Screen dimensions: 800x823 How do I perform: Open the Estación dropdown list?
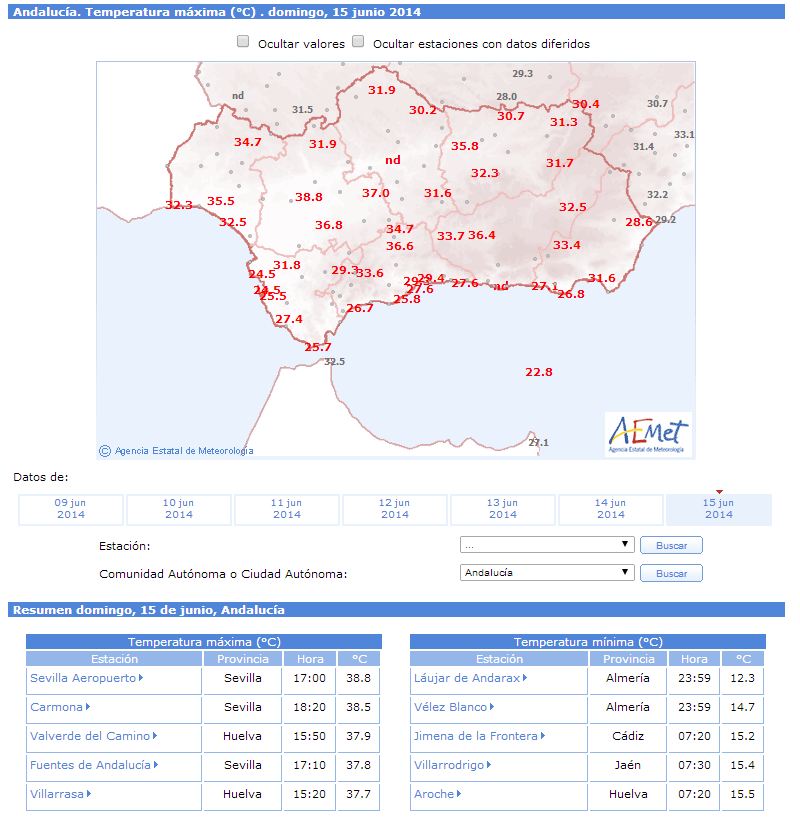point(547,545)
